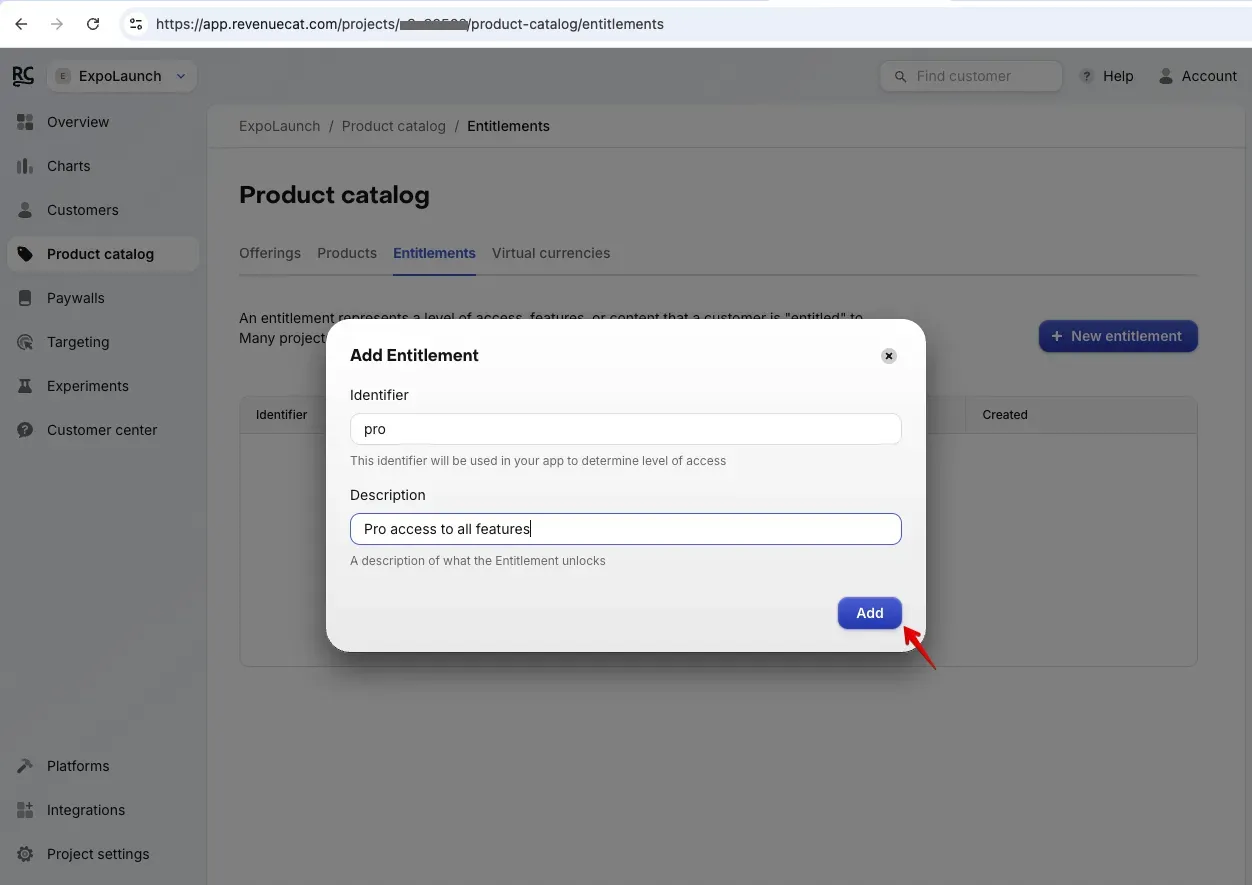Click the Add Entitlement dialog title
This screenshot has width=1252, height=885.
pos(414,355)
